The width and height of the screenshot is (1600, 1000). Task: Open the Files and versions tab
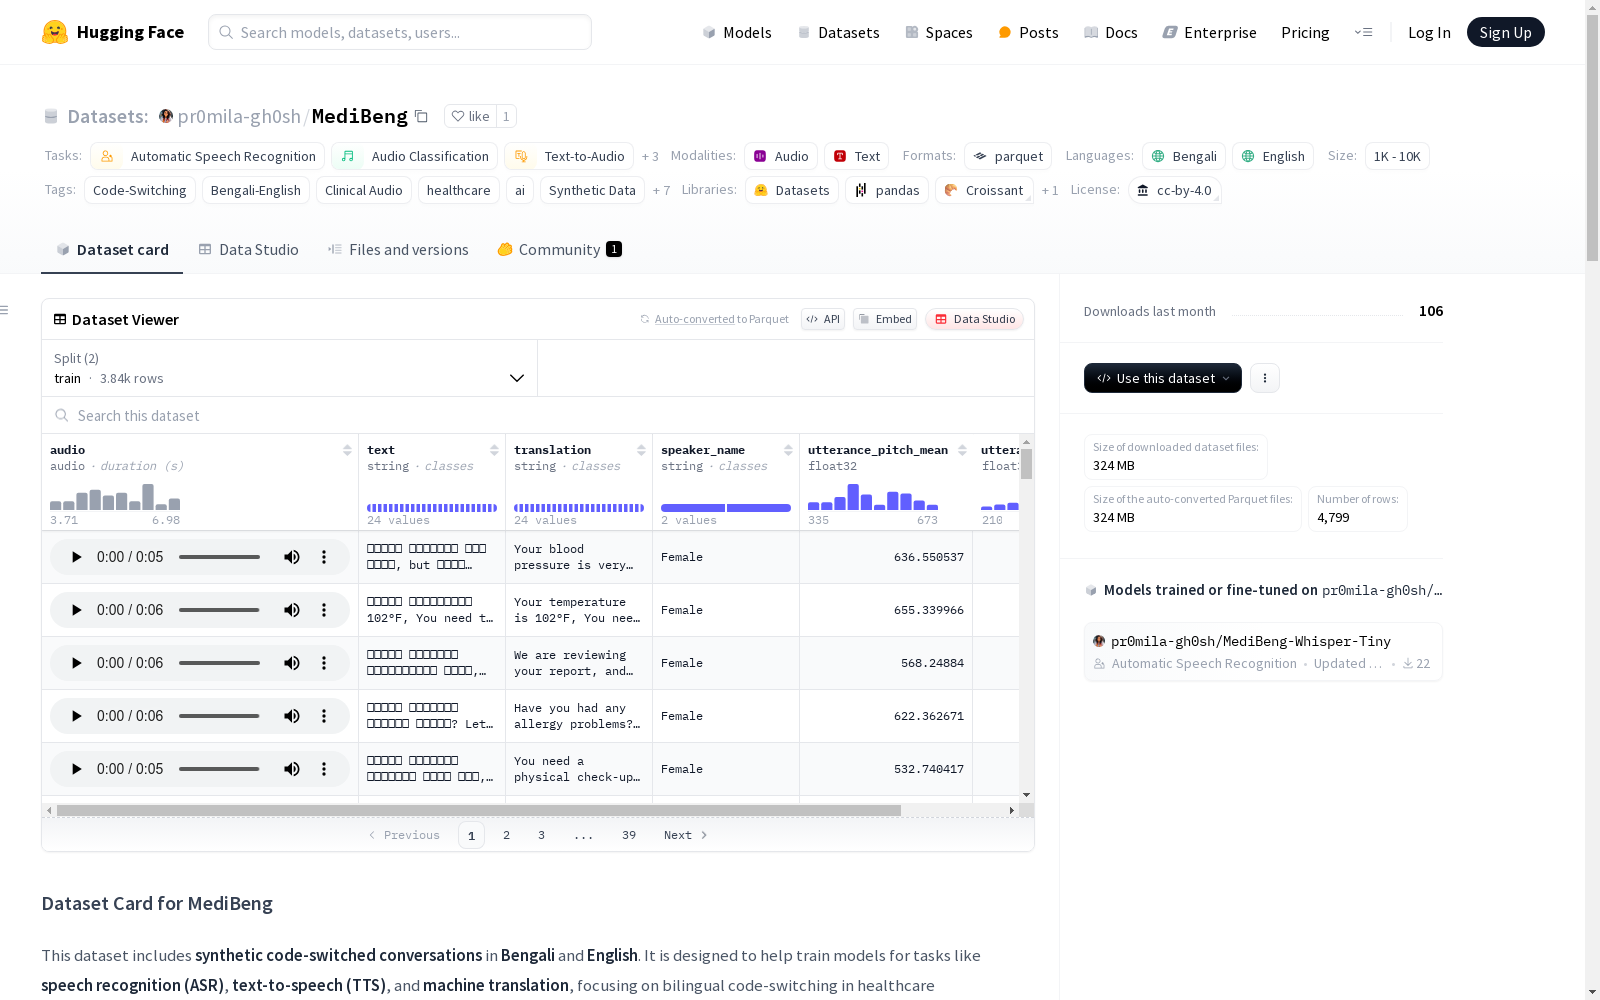pyautogui.click(x=398, y=250)
